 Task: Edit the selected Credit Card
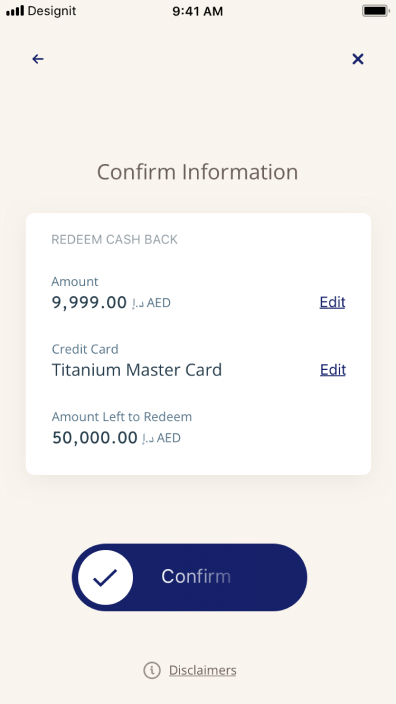333,370
